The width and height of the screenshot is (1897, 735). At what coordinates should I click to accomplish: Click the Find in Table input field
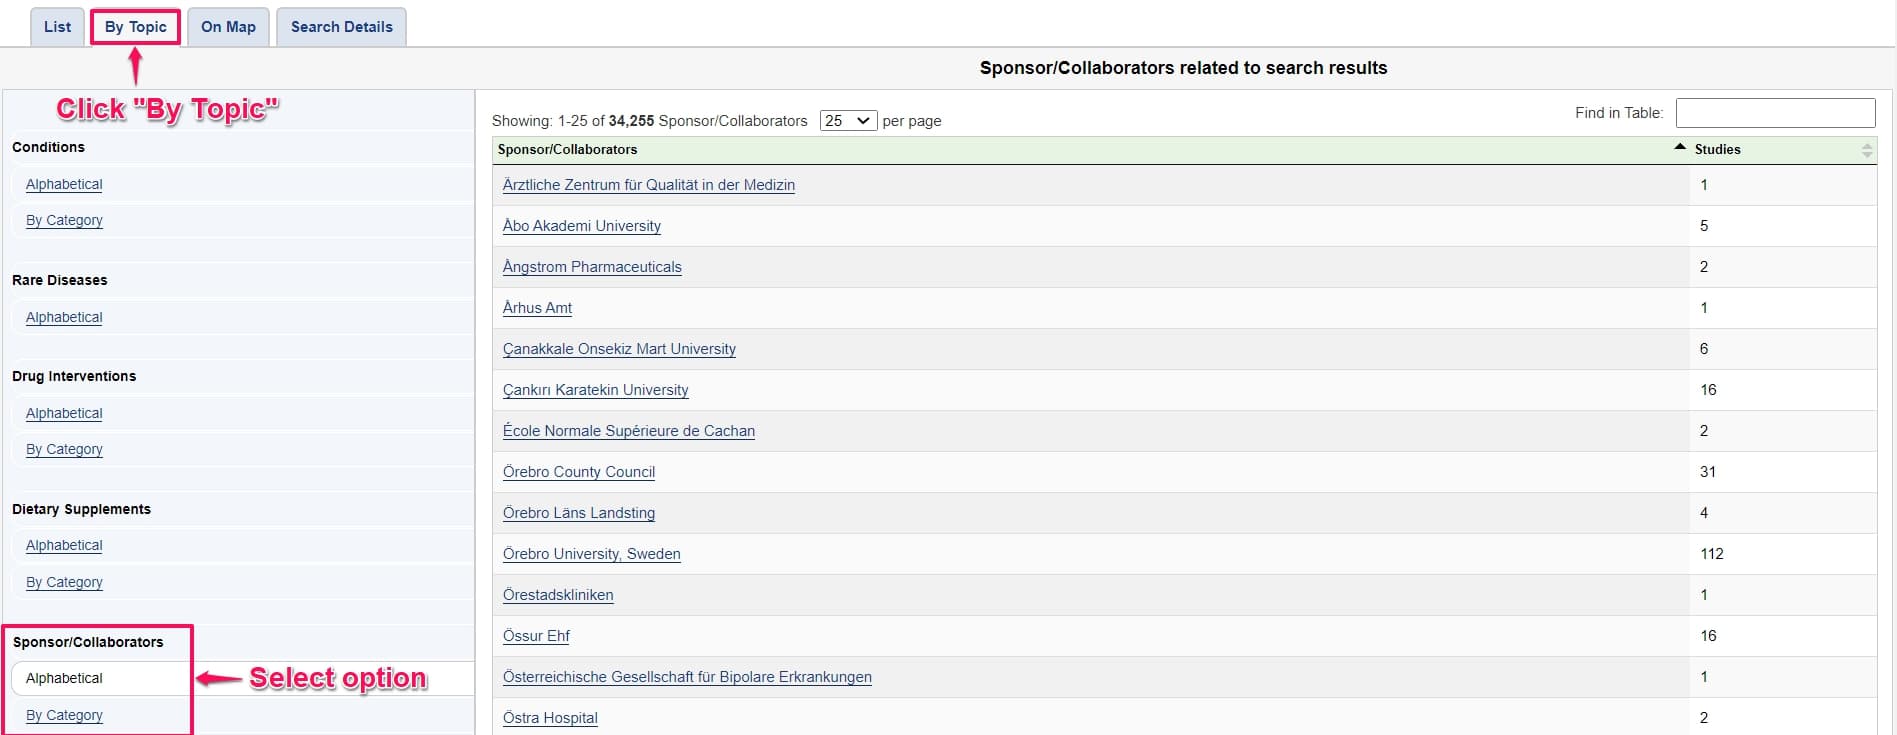pos(1774,113)
